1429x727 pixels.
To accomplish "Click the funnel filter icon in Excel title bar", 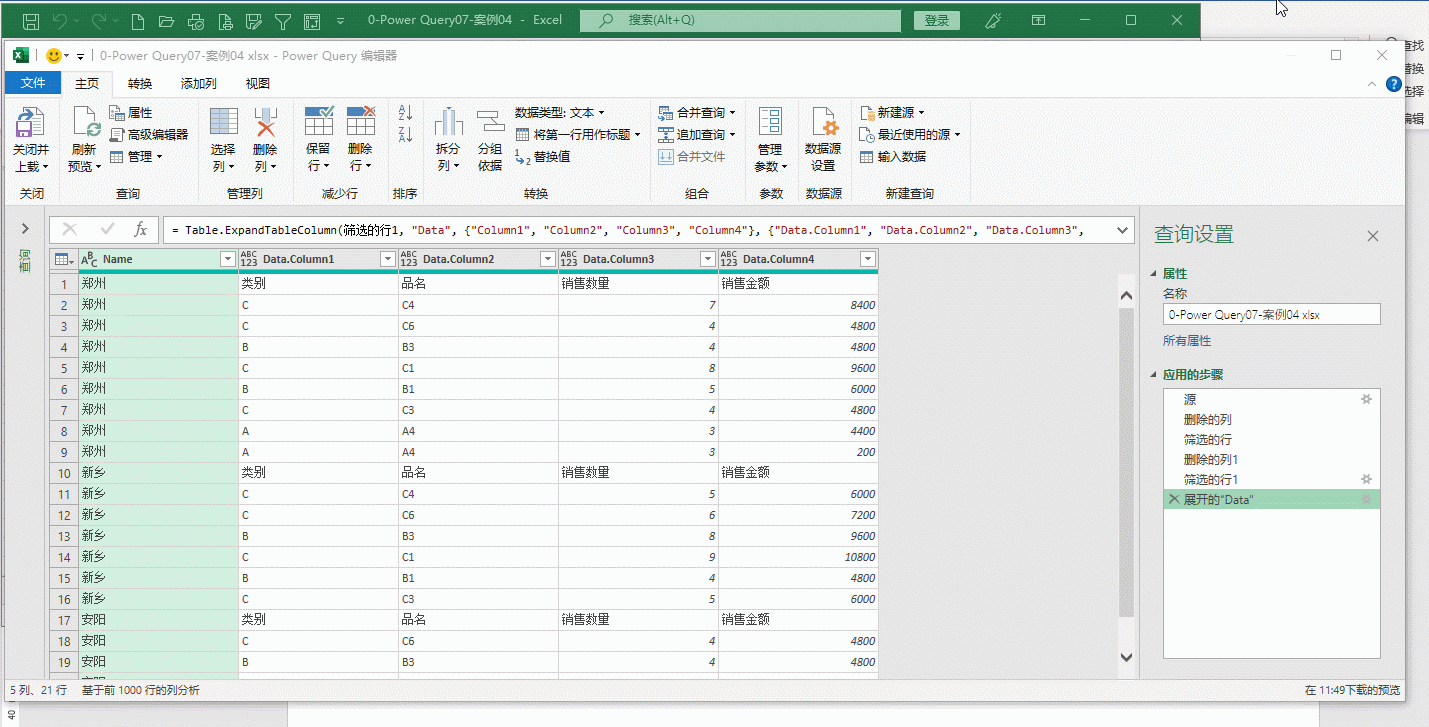I will pos(283,20).
